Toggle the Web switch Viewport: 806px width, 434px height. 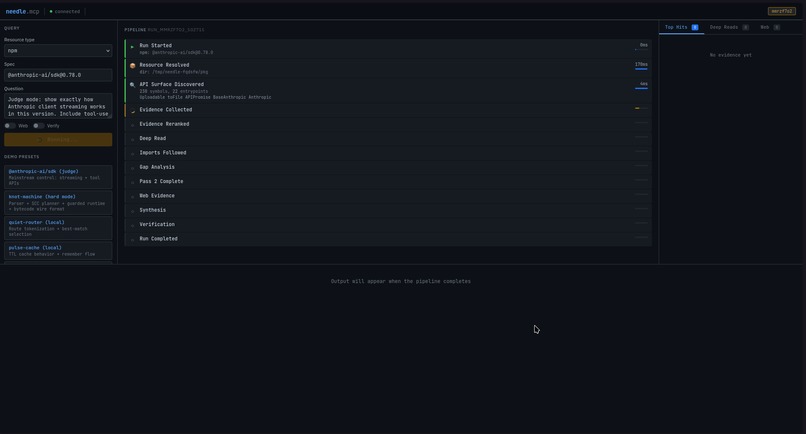click(10, 125)
